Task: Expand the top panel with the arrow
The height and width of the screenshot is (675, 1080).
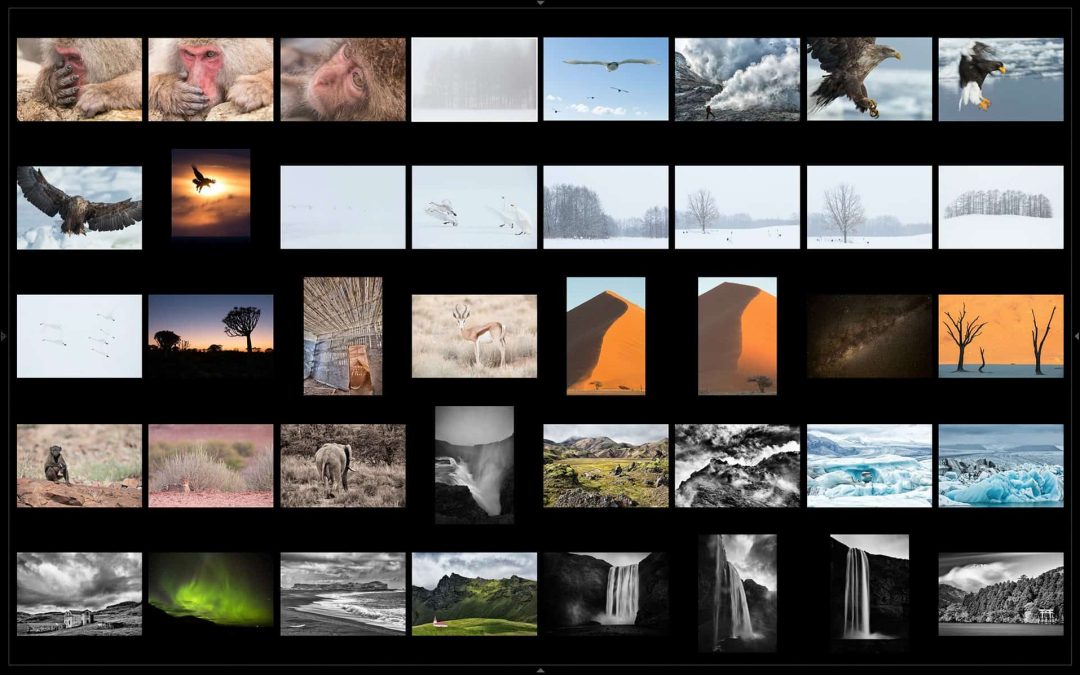Action: click(540, 3)
